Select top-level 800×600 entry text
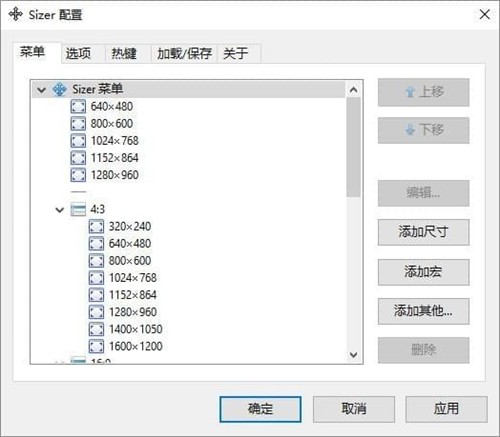 [112, 124]
